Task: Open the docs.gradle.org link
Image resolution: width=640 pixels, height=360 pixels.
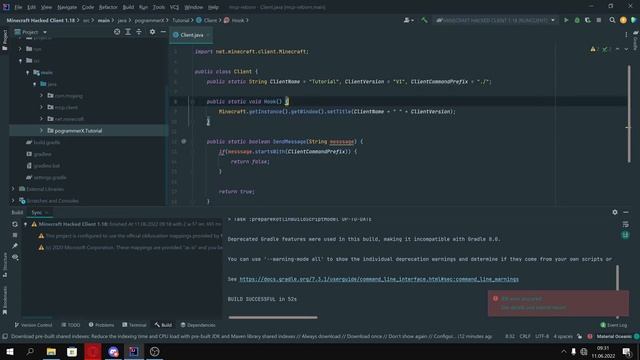Action: [379, 279]
